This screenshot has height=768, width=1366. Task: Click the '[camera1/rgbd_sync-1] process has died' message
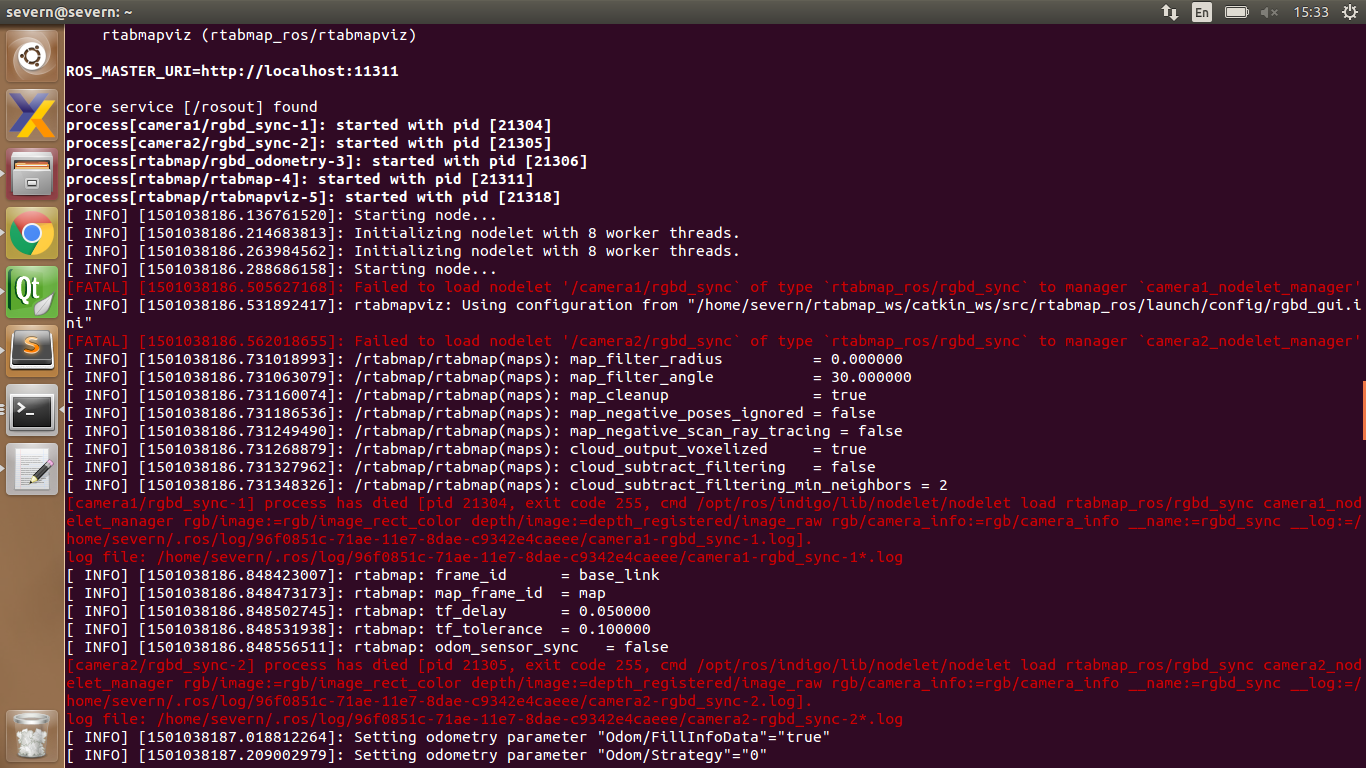click(x=713, y=521)
